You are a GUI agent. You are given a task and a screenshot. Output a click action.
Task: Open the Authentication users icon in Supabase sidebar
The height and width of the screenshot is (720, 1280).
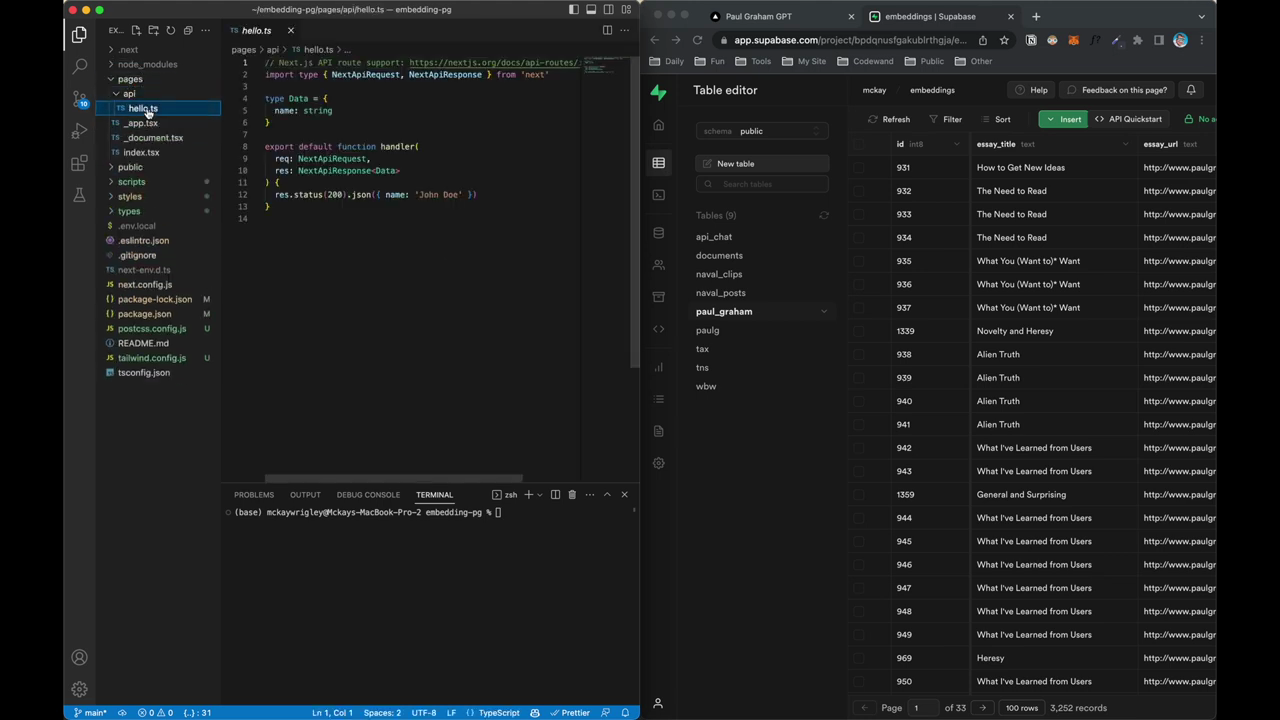pos(658,265)
